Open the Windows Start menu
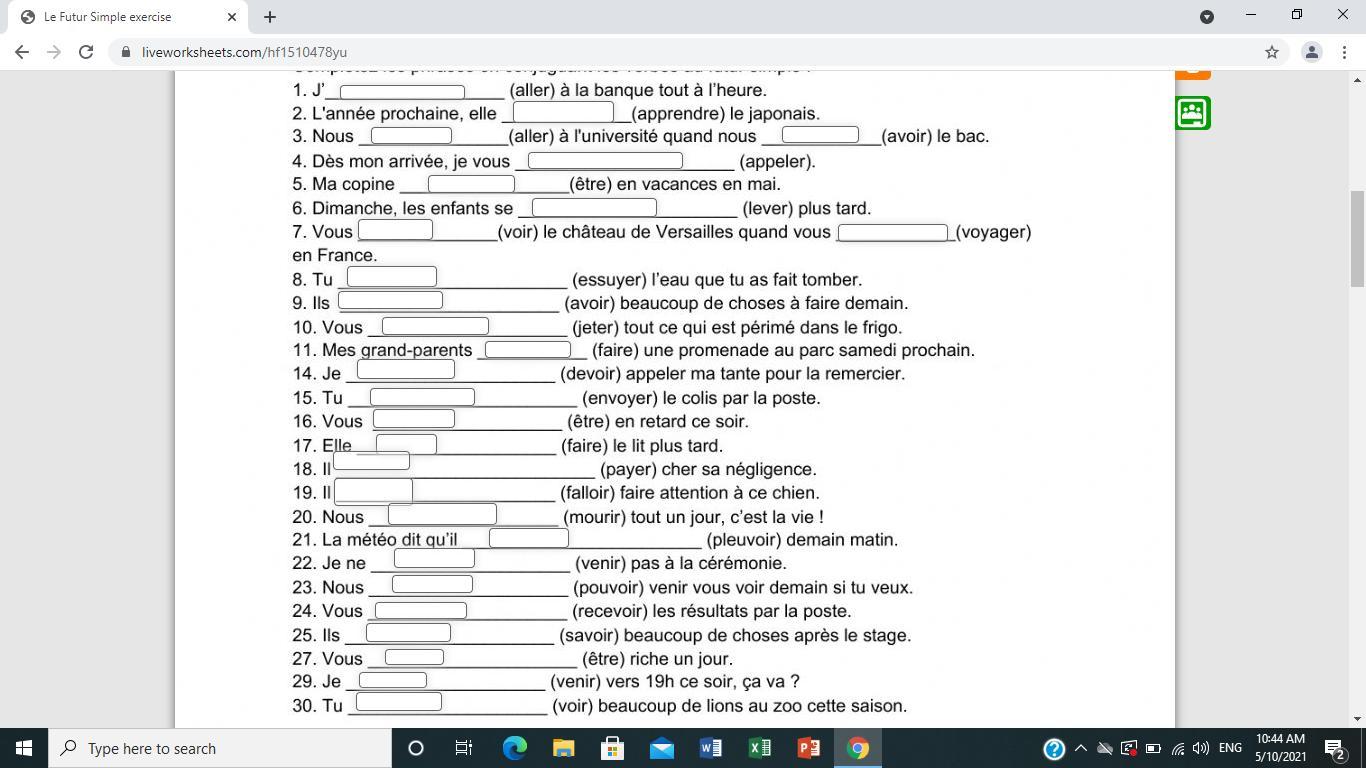Image resolution: width=1366 pixels, height=768 pixels. click(23, 748)
